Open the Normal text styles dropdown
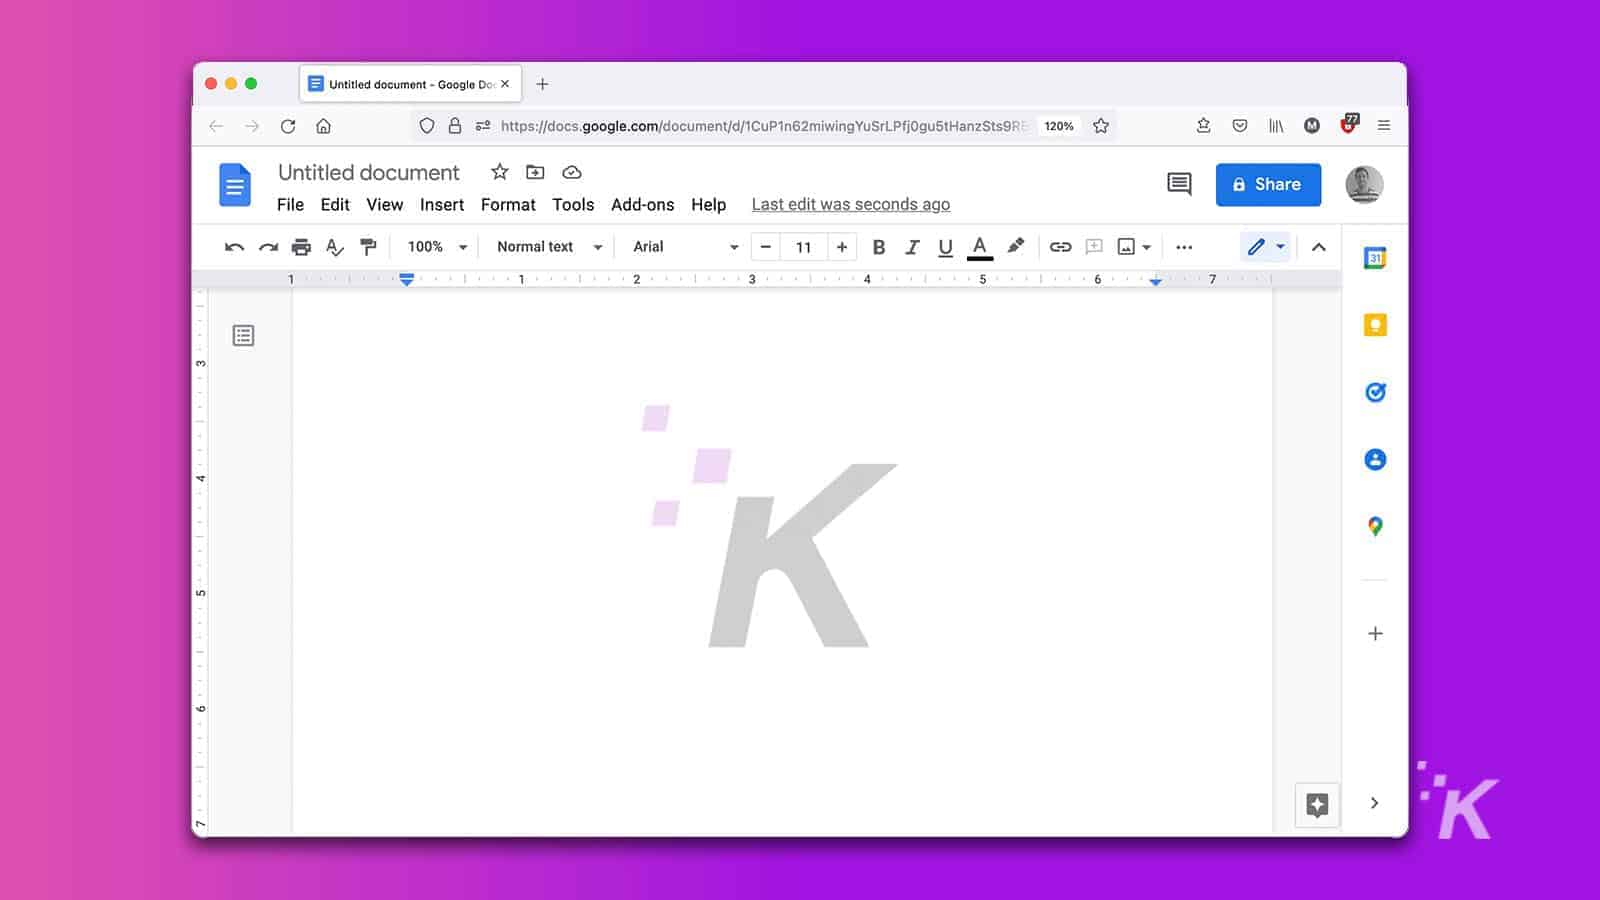 [x=547, y=247]
